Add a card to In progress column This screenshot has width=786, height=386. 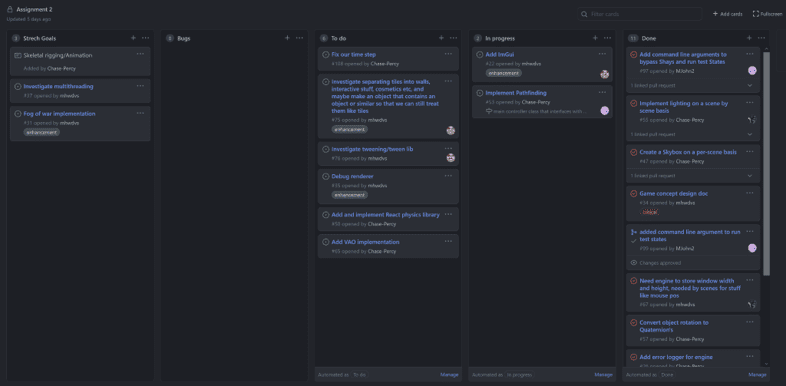(595, 38)
